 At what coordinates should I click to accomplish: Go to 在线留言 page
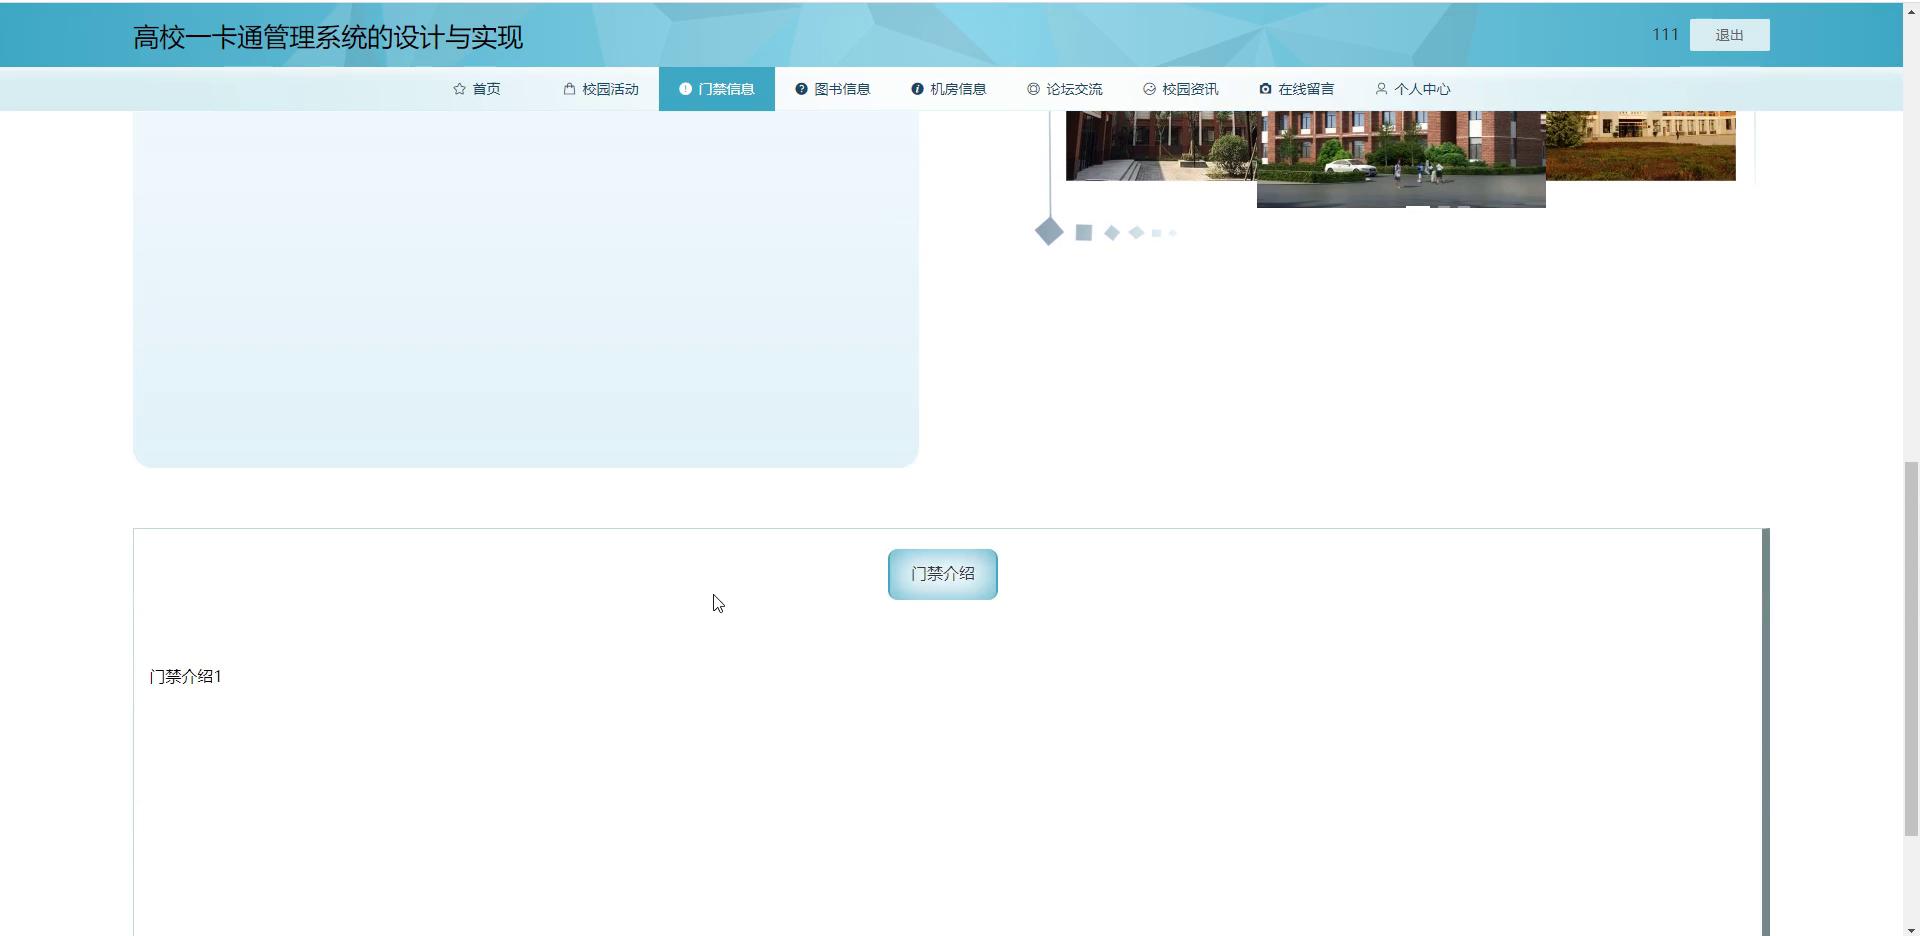[1297, 89]
